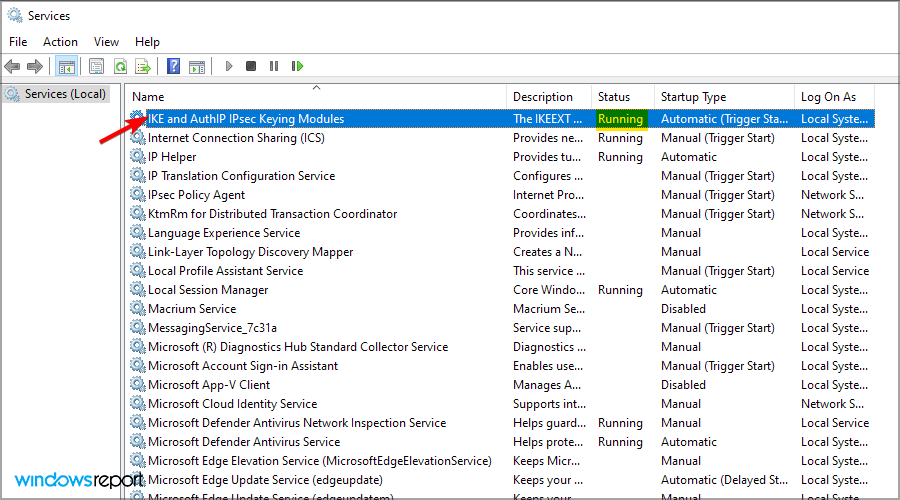Click gear icon beside Microsoft Cloud Identity Service
Screen dimensions: 900x500
pyautogui.click(x=138, y=402)
